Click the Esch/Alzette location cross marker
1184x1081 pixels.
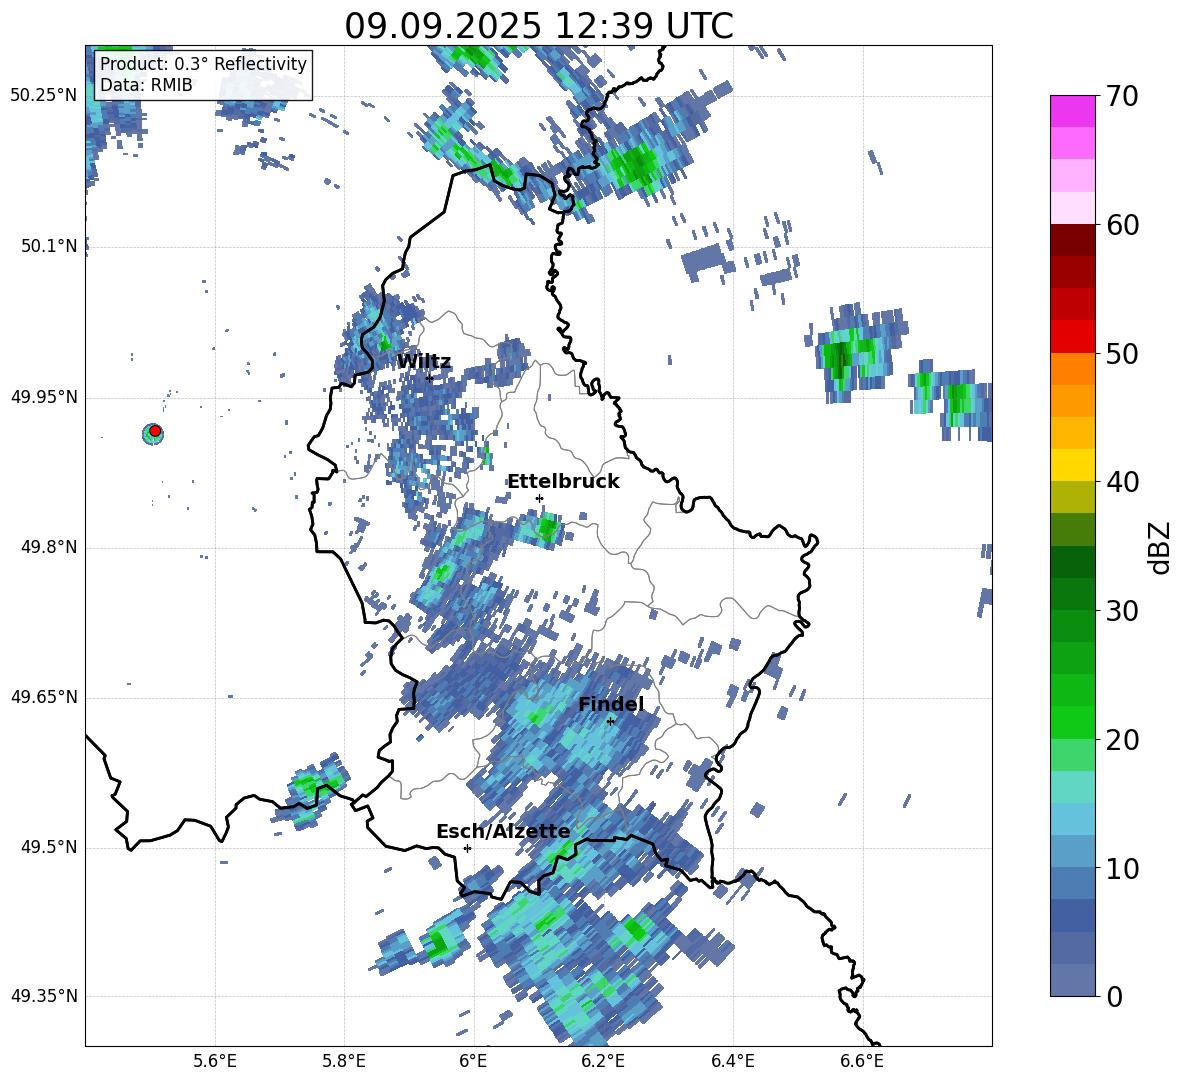tap(467, 848)
